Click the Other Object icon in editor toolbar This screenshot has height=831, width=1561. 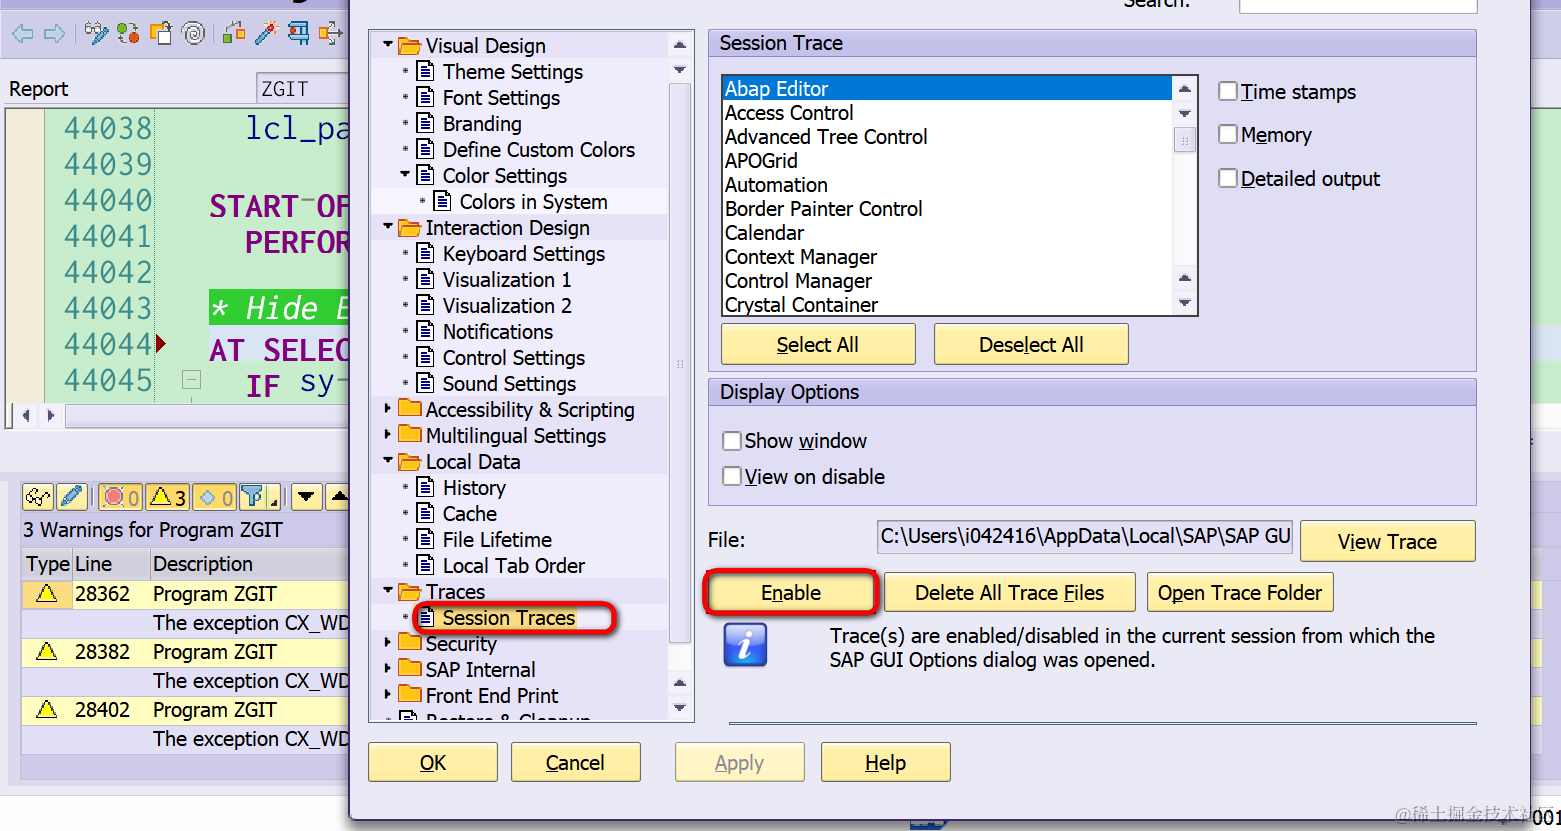point(161,33)
